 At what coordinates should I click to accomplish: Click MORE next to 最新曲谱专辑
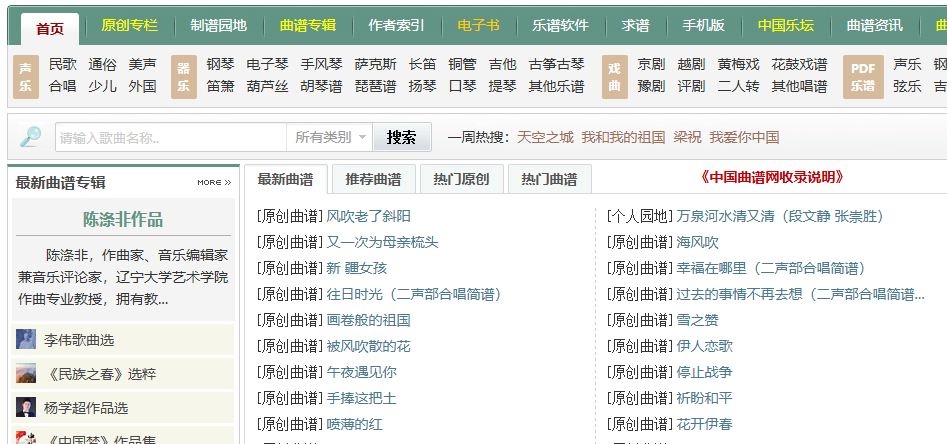click(x=214, y=182)
